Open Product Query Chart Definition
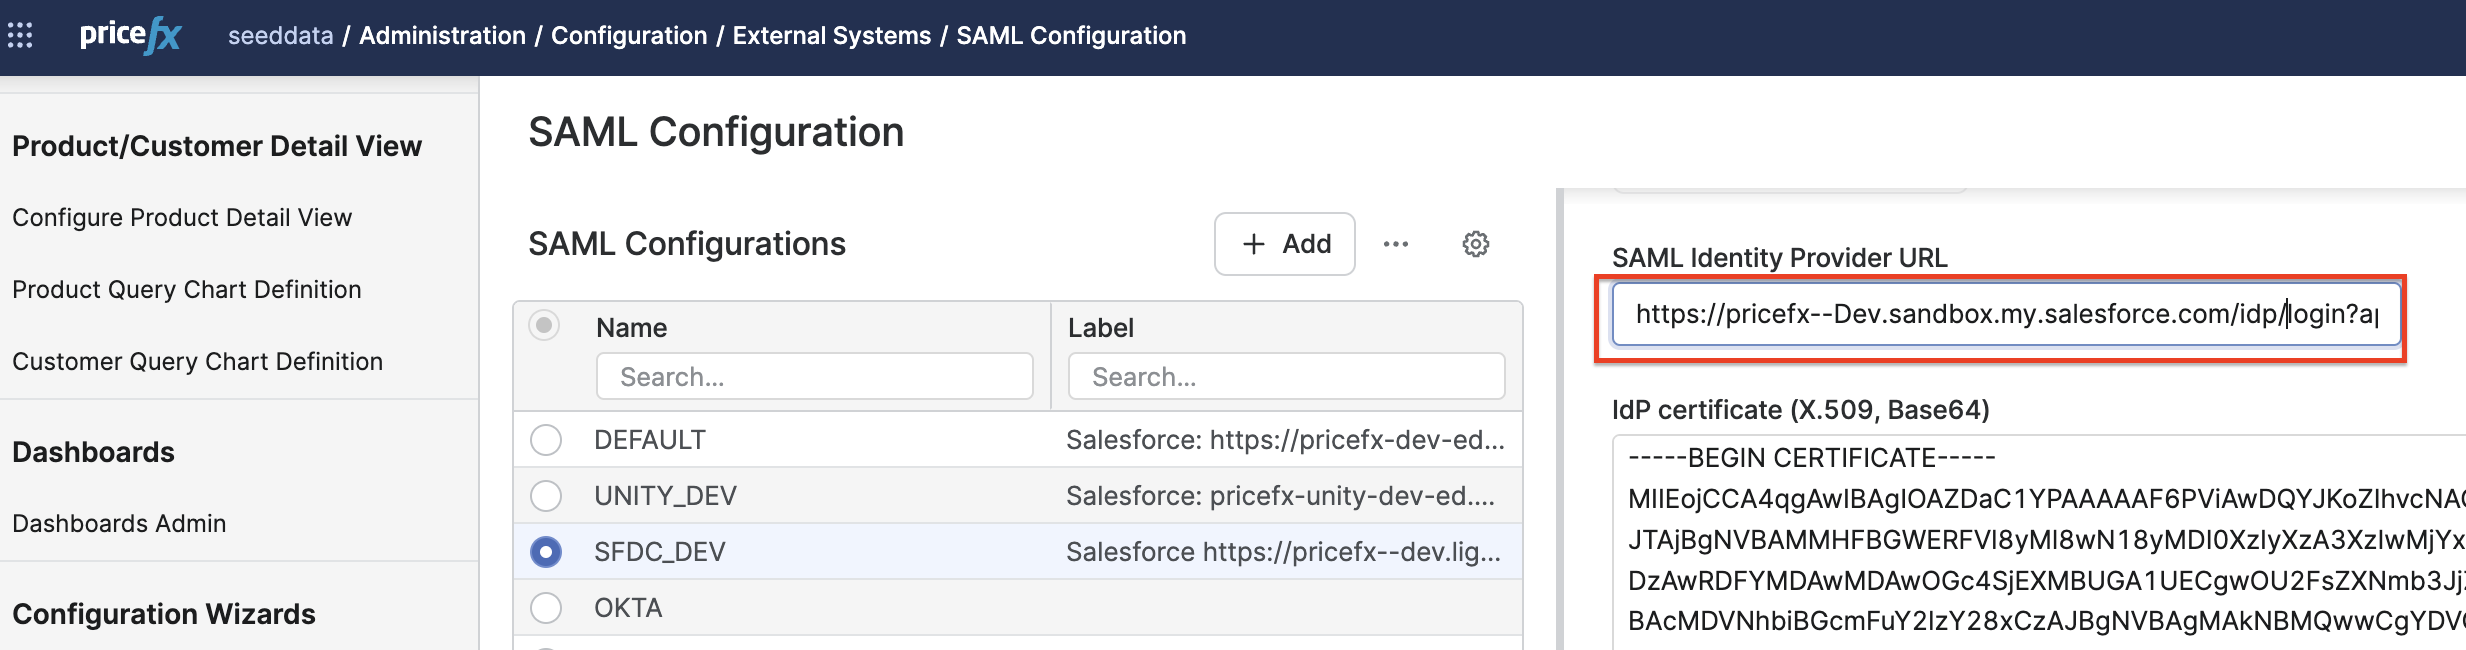The width and height of the screenshot is (2466, 650). pyautogui.click(x=187, y=290)
